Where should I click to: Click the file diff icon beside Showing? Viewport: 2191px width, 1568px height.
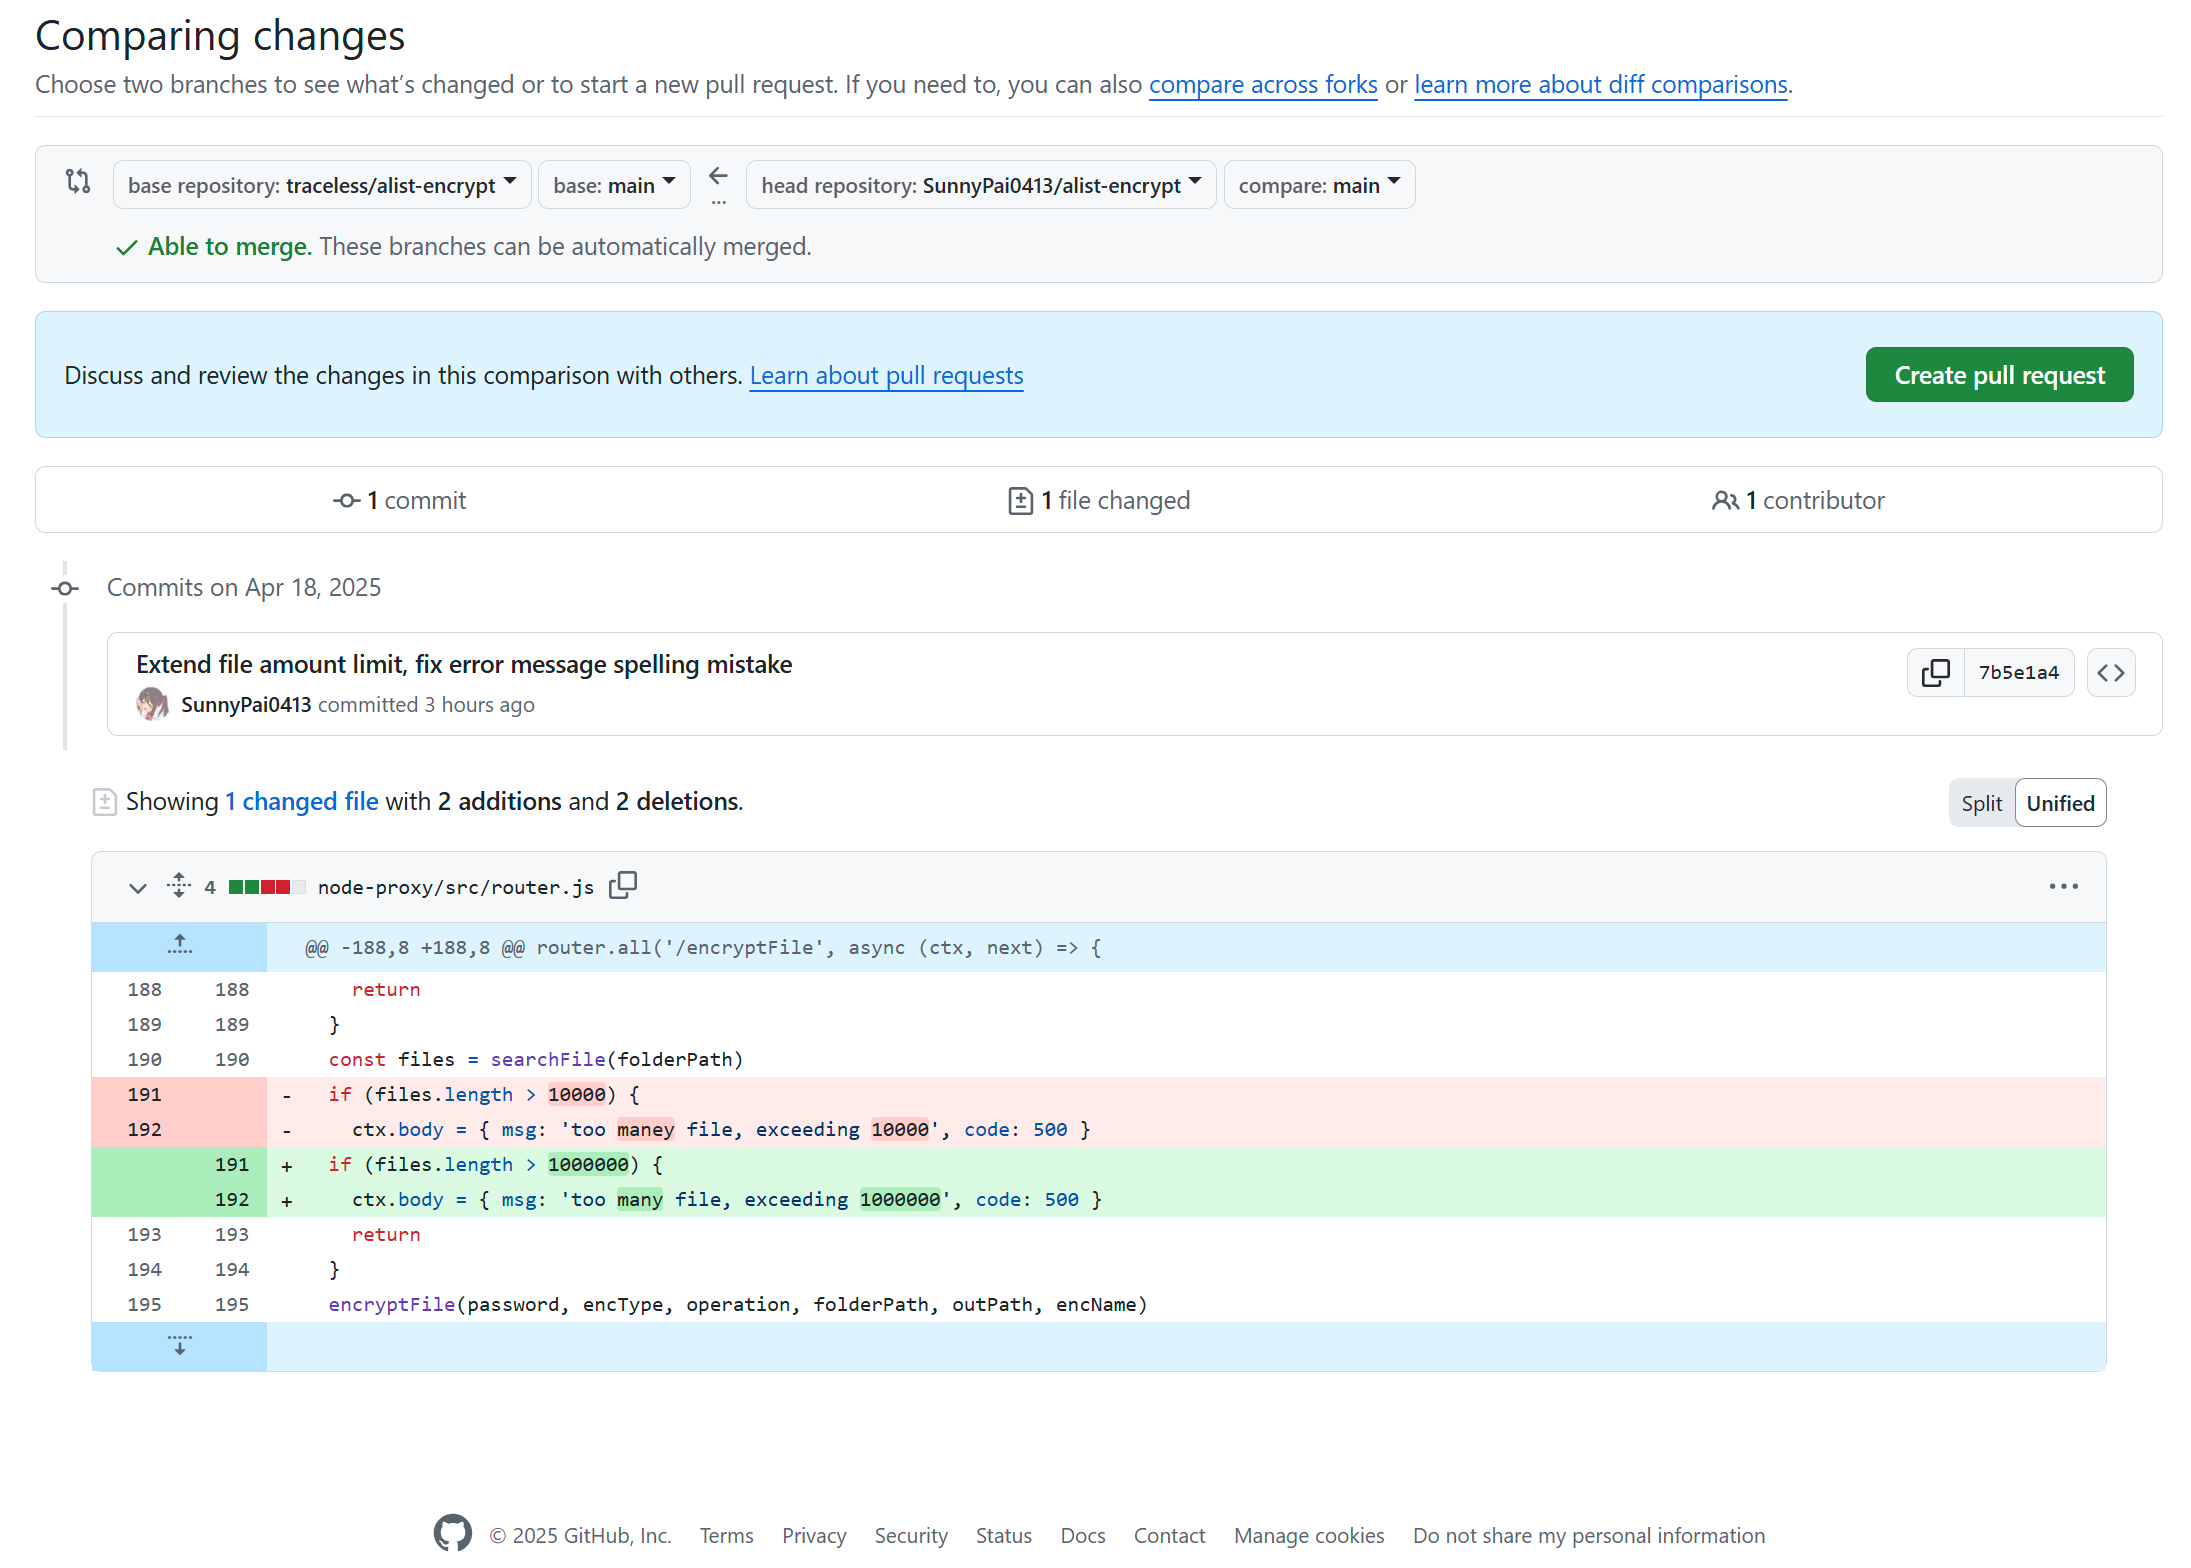click(x=105, y=802)
